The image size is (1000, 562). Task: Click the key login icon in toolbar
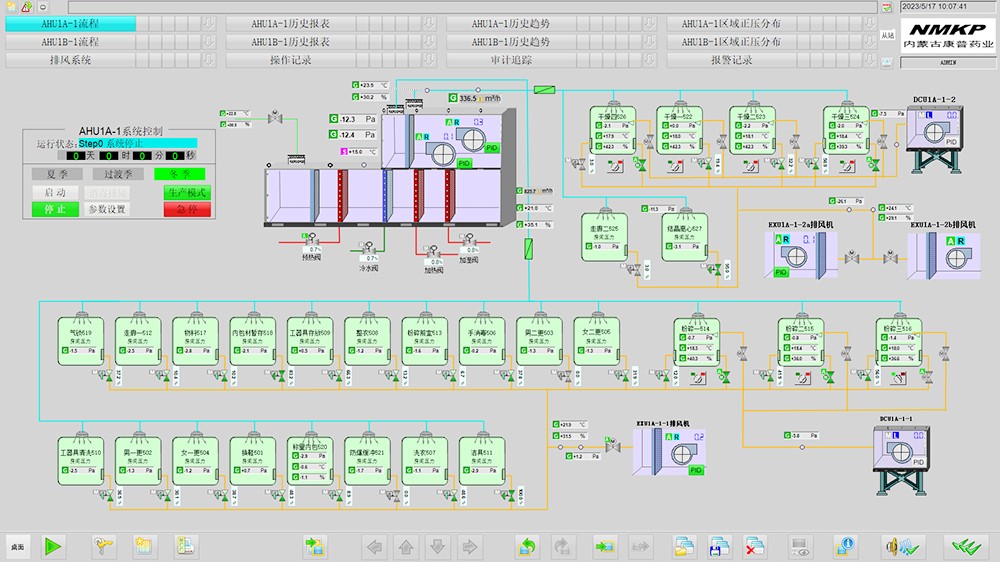tap(104, 546)
